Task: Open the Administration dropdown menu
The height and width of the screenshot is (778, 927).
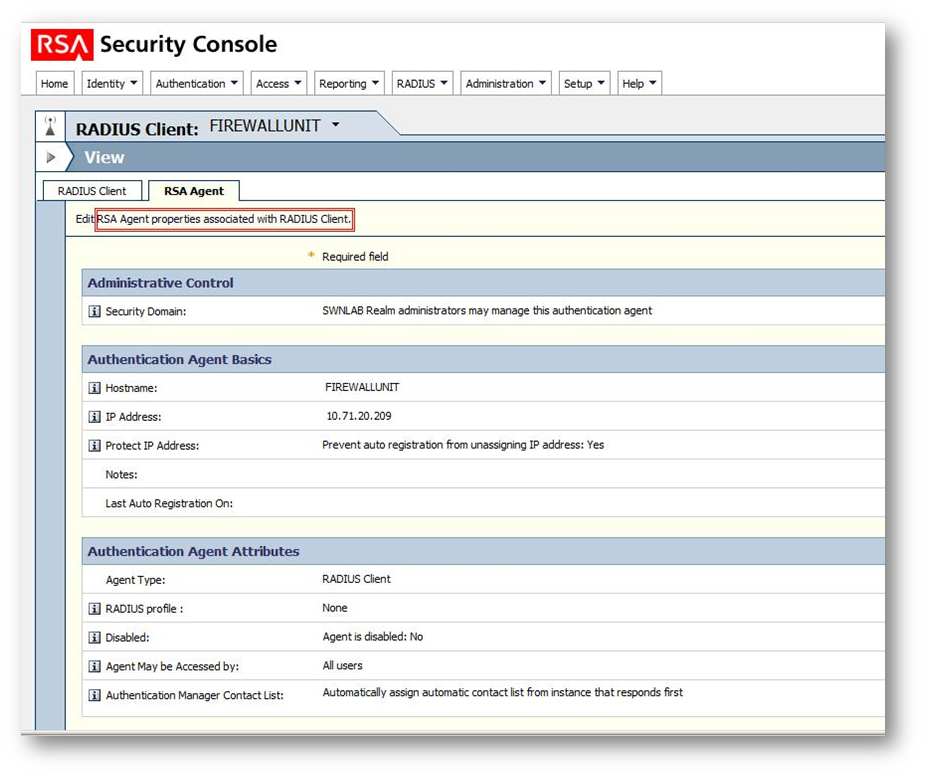Action: 506,83
